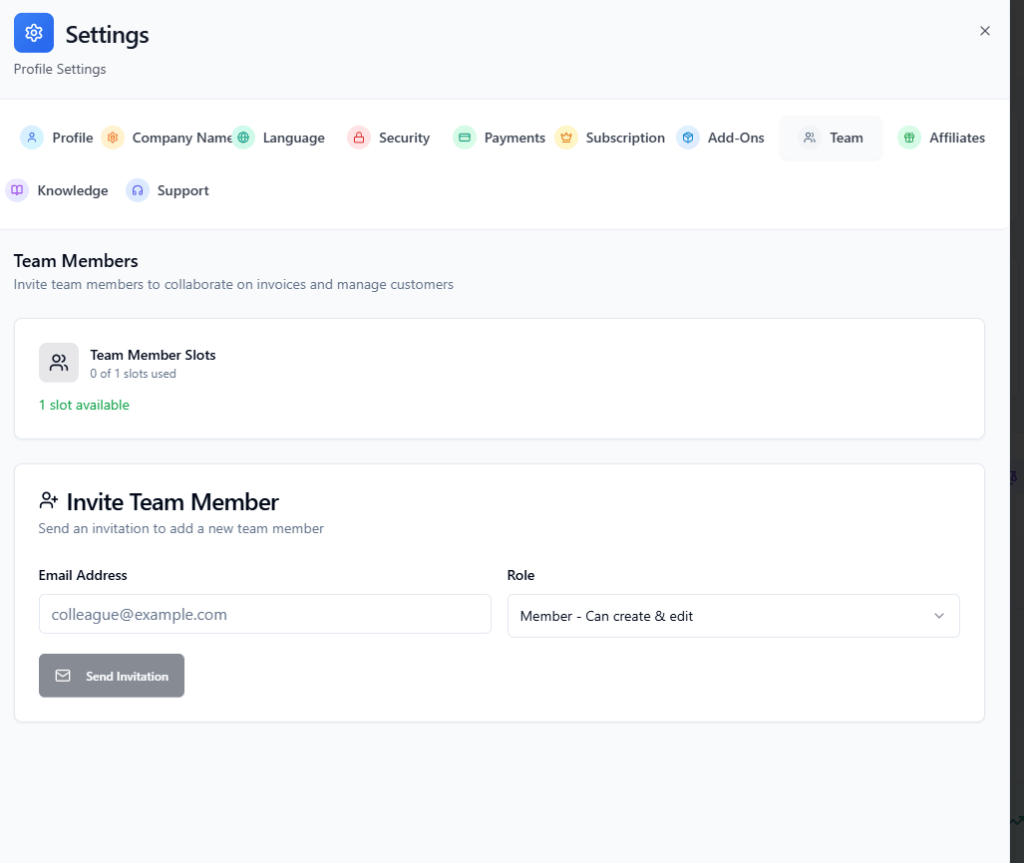Click the Team Member Slots people icon

(x=58, y=362)
